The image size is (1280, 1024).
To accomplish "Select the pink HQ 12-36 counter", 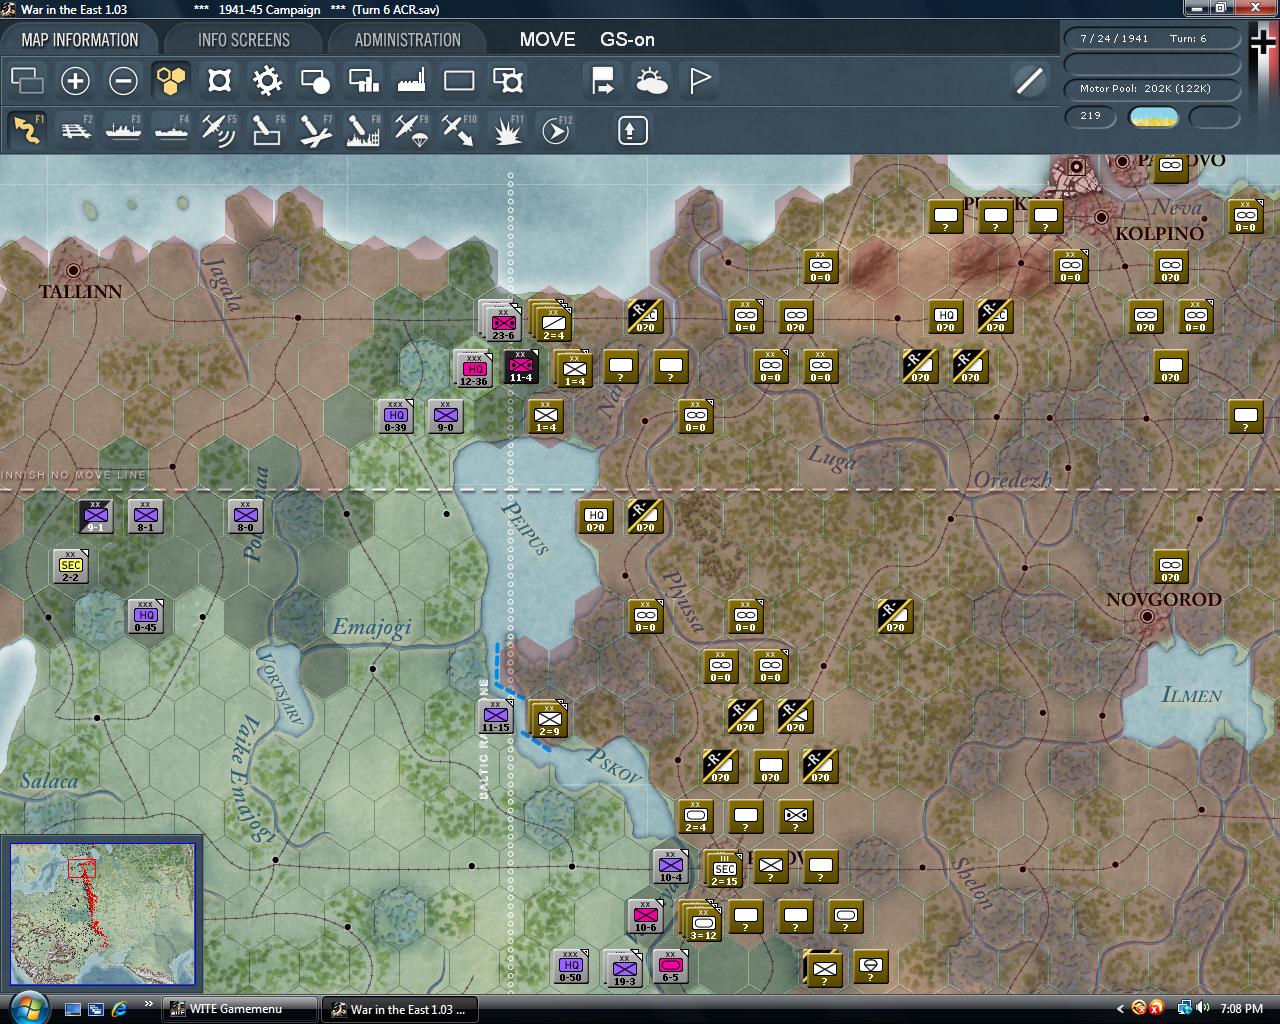I will pyautogui.click(x=473, y=369).
